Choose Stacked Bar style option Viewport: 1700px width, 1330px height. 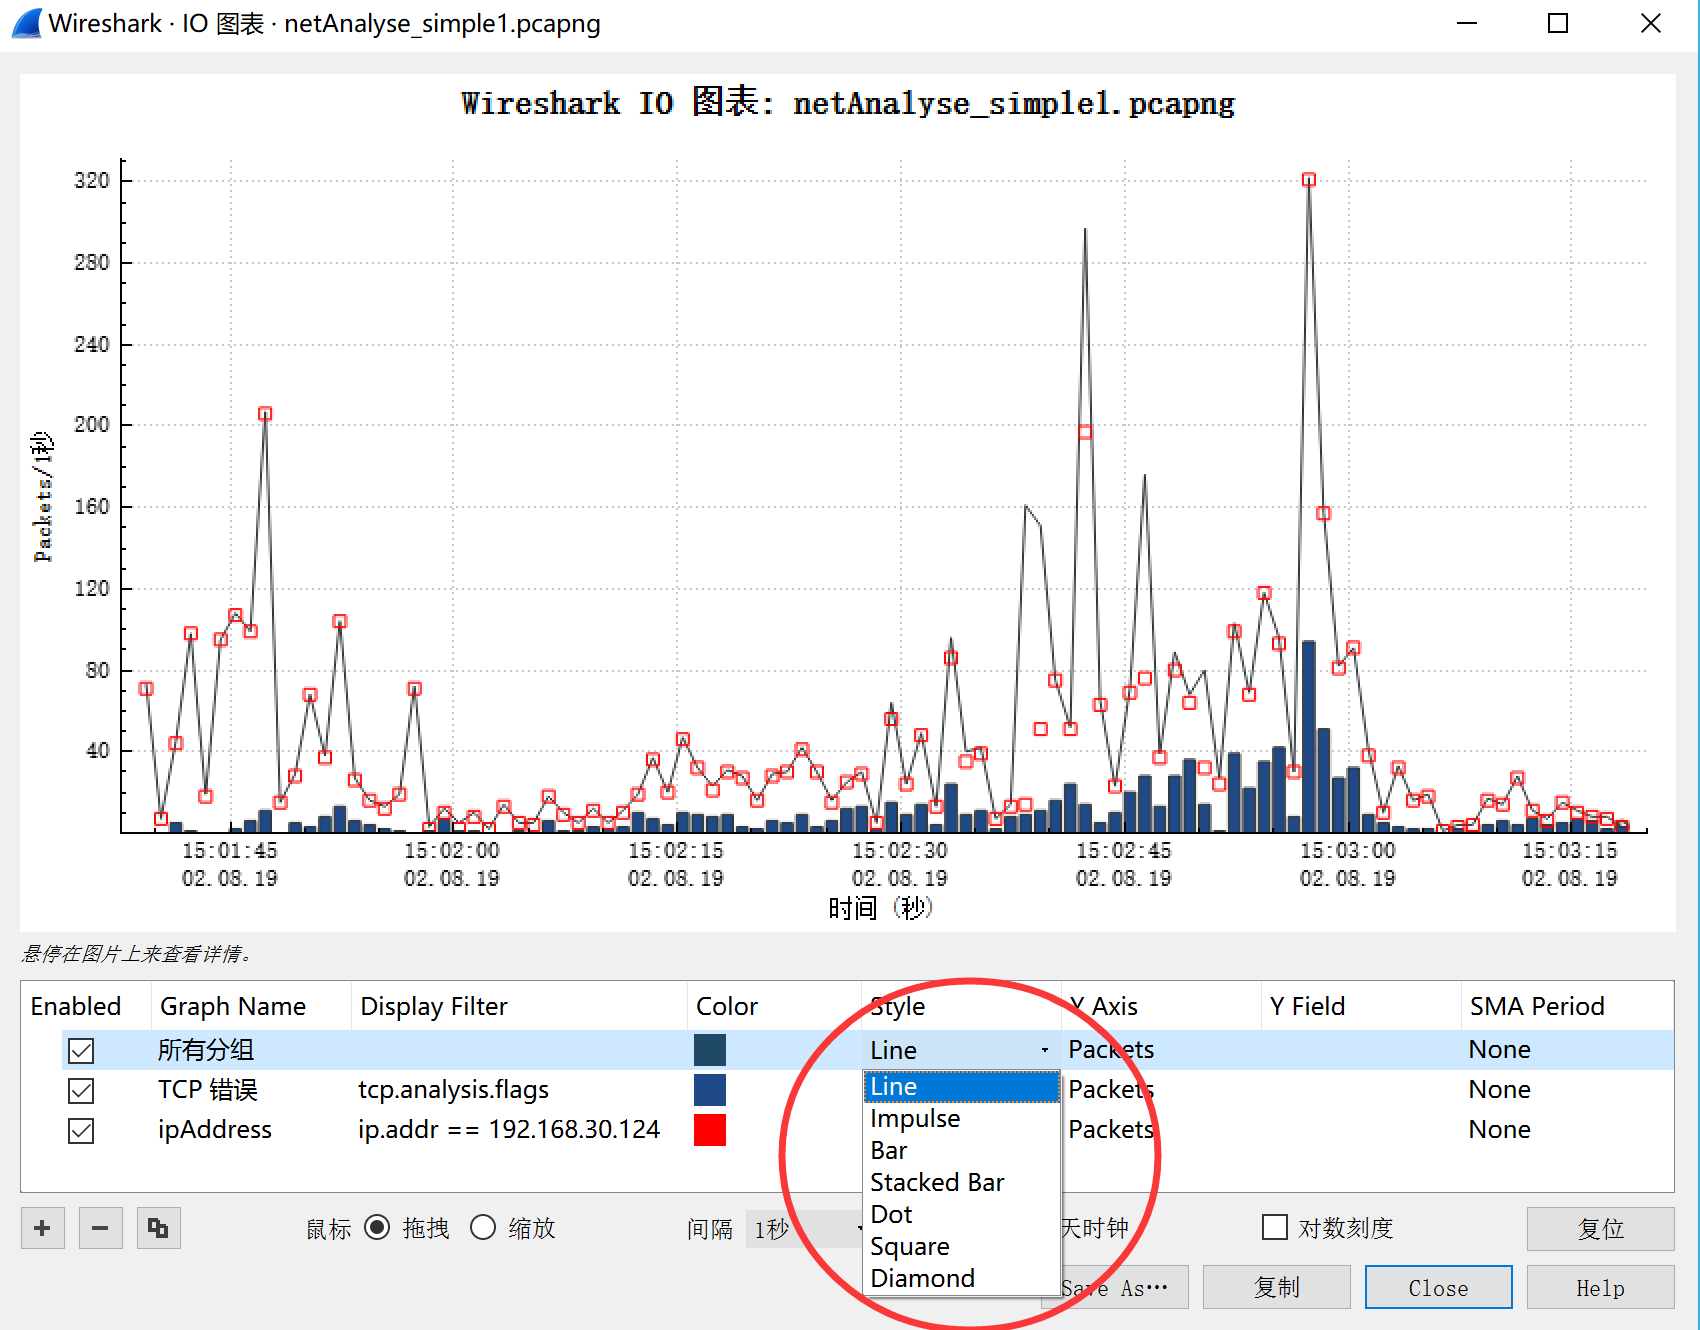tap(961, 1183)
